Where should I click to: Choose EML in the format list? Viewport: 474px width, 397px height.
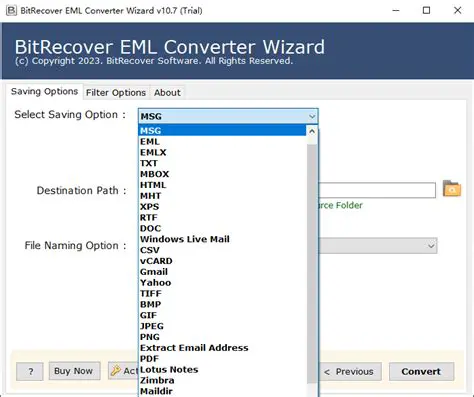click(x=222, y=141)
